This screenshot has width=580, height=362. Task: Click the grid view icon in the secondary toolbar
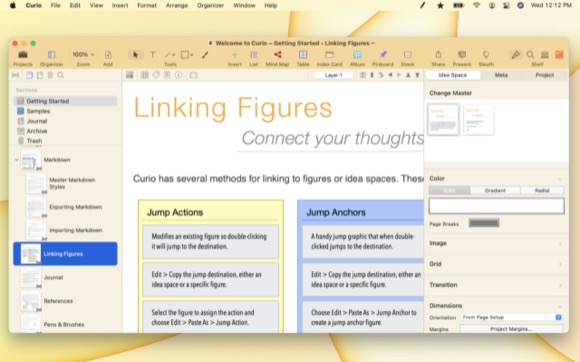144,75
